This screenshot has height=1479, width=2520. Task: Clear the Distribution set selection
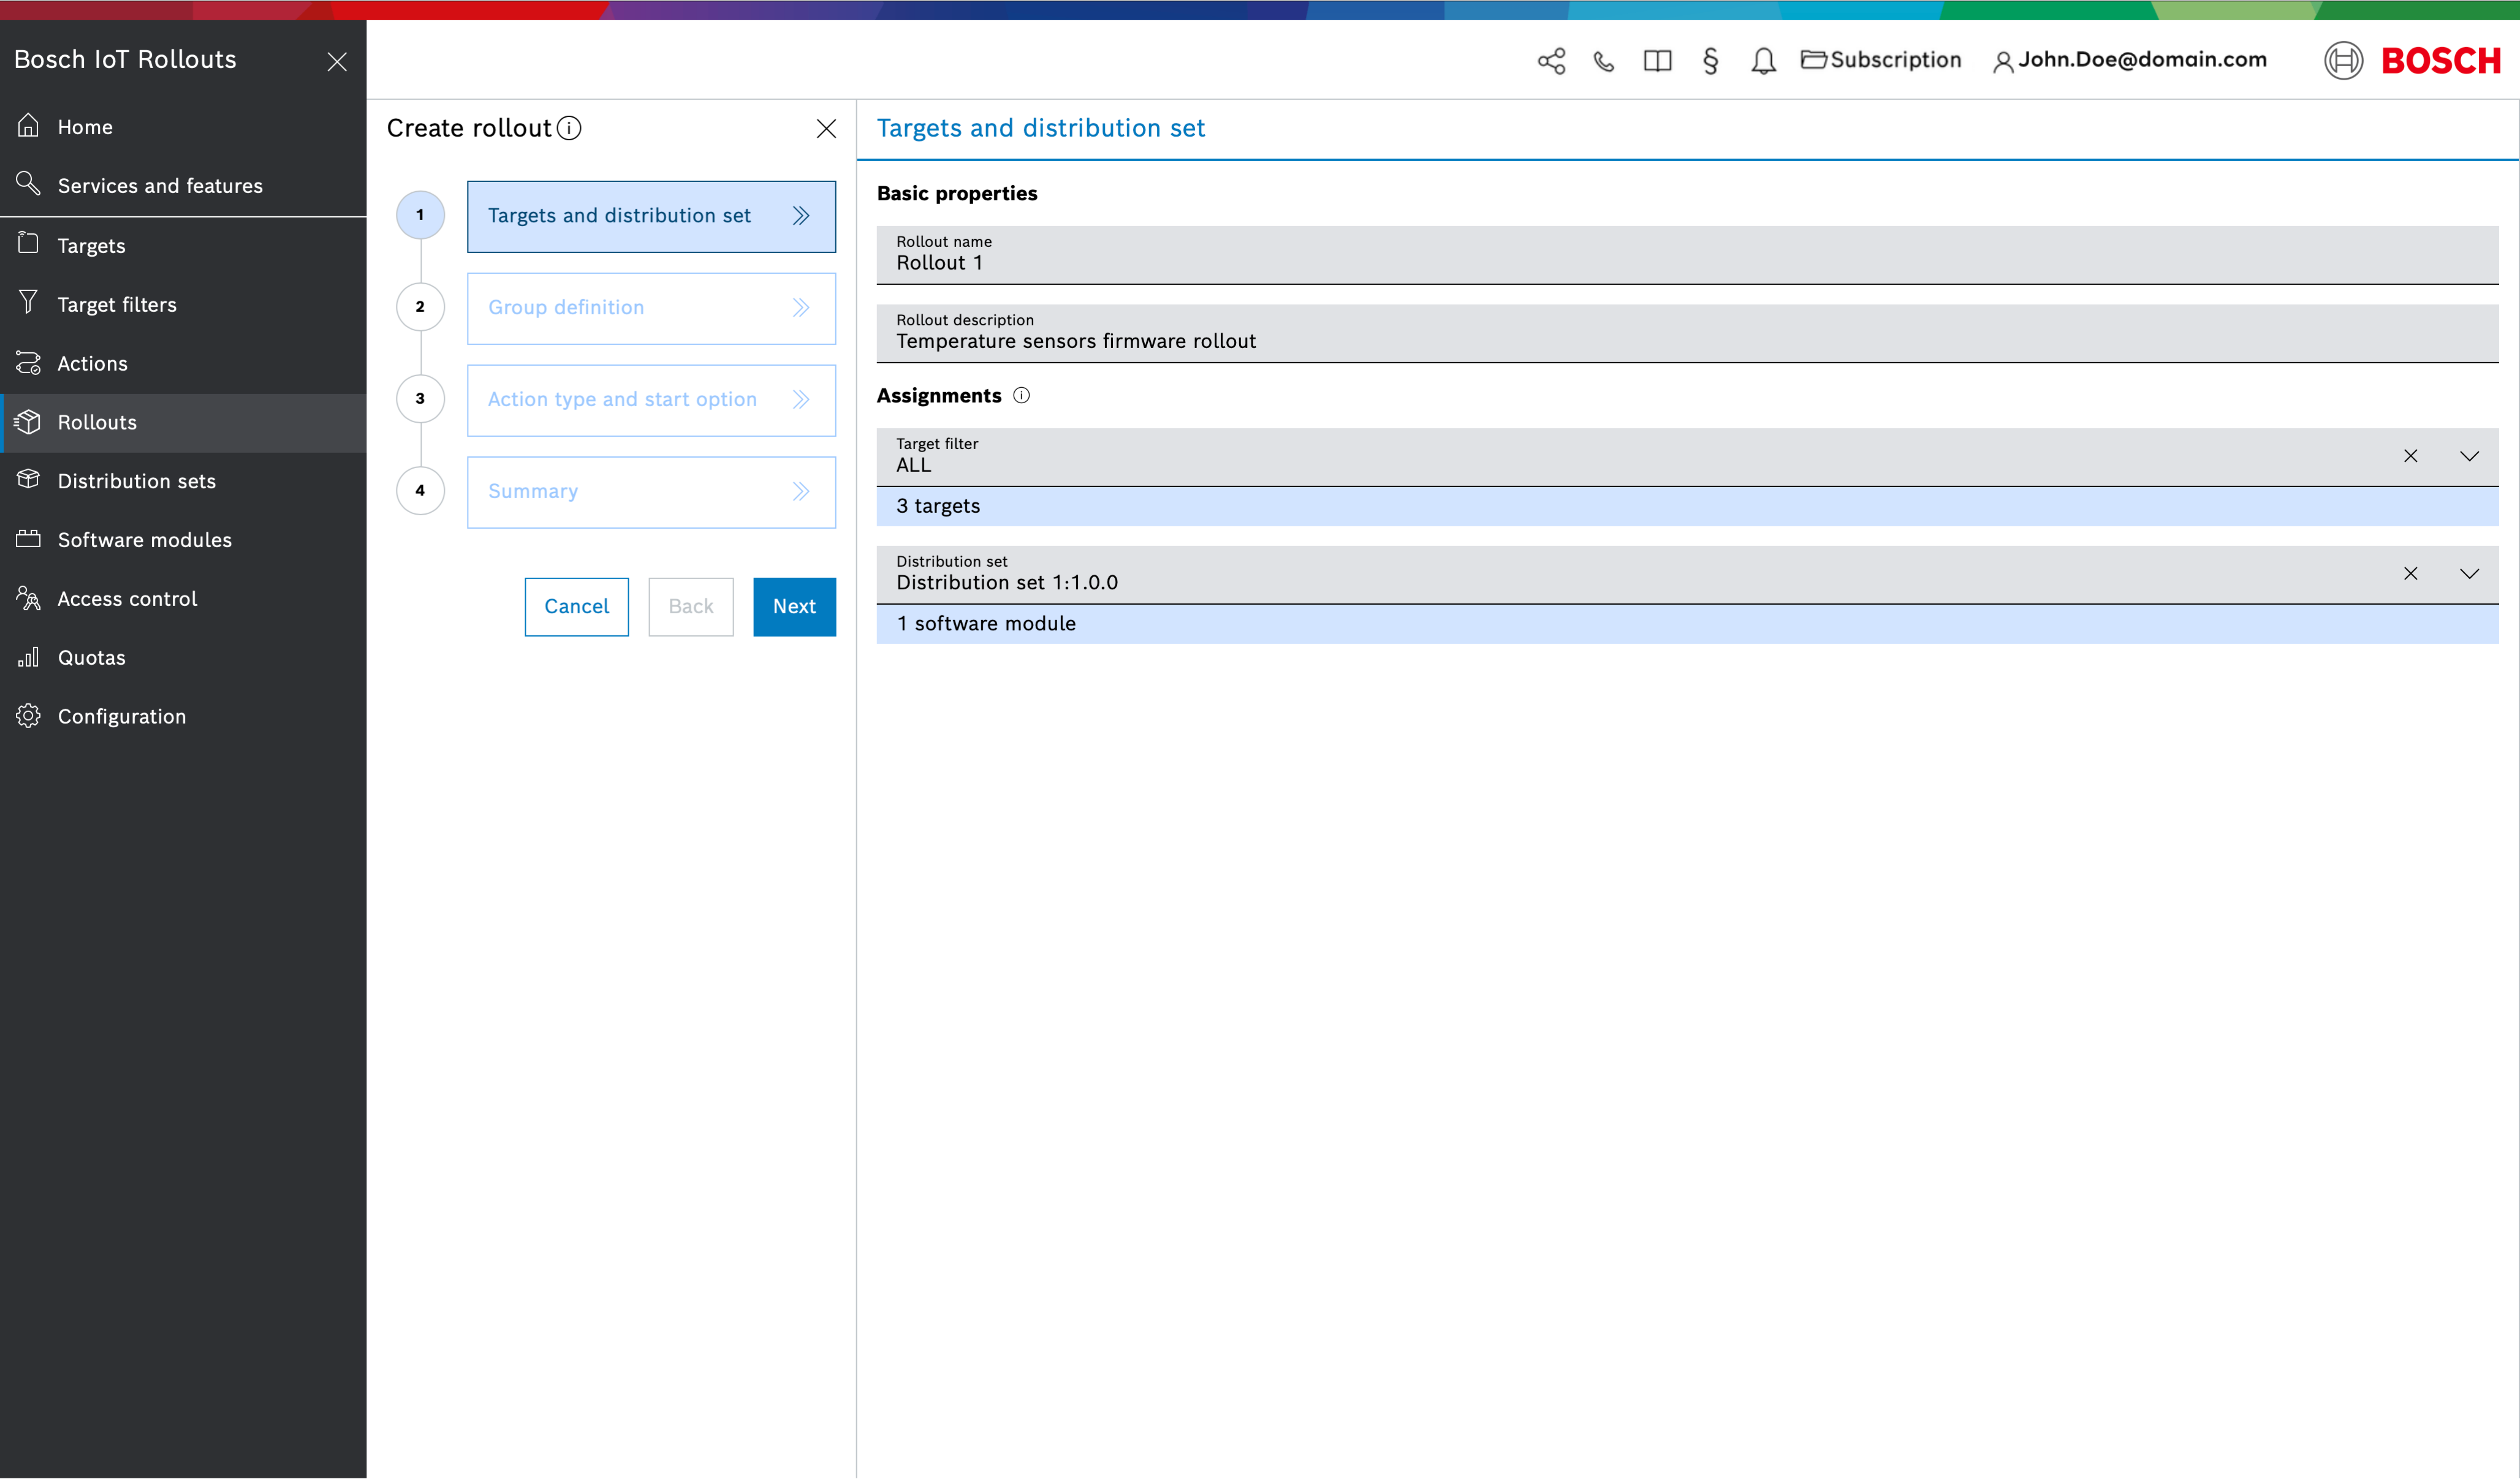(2410, 573)
